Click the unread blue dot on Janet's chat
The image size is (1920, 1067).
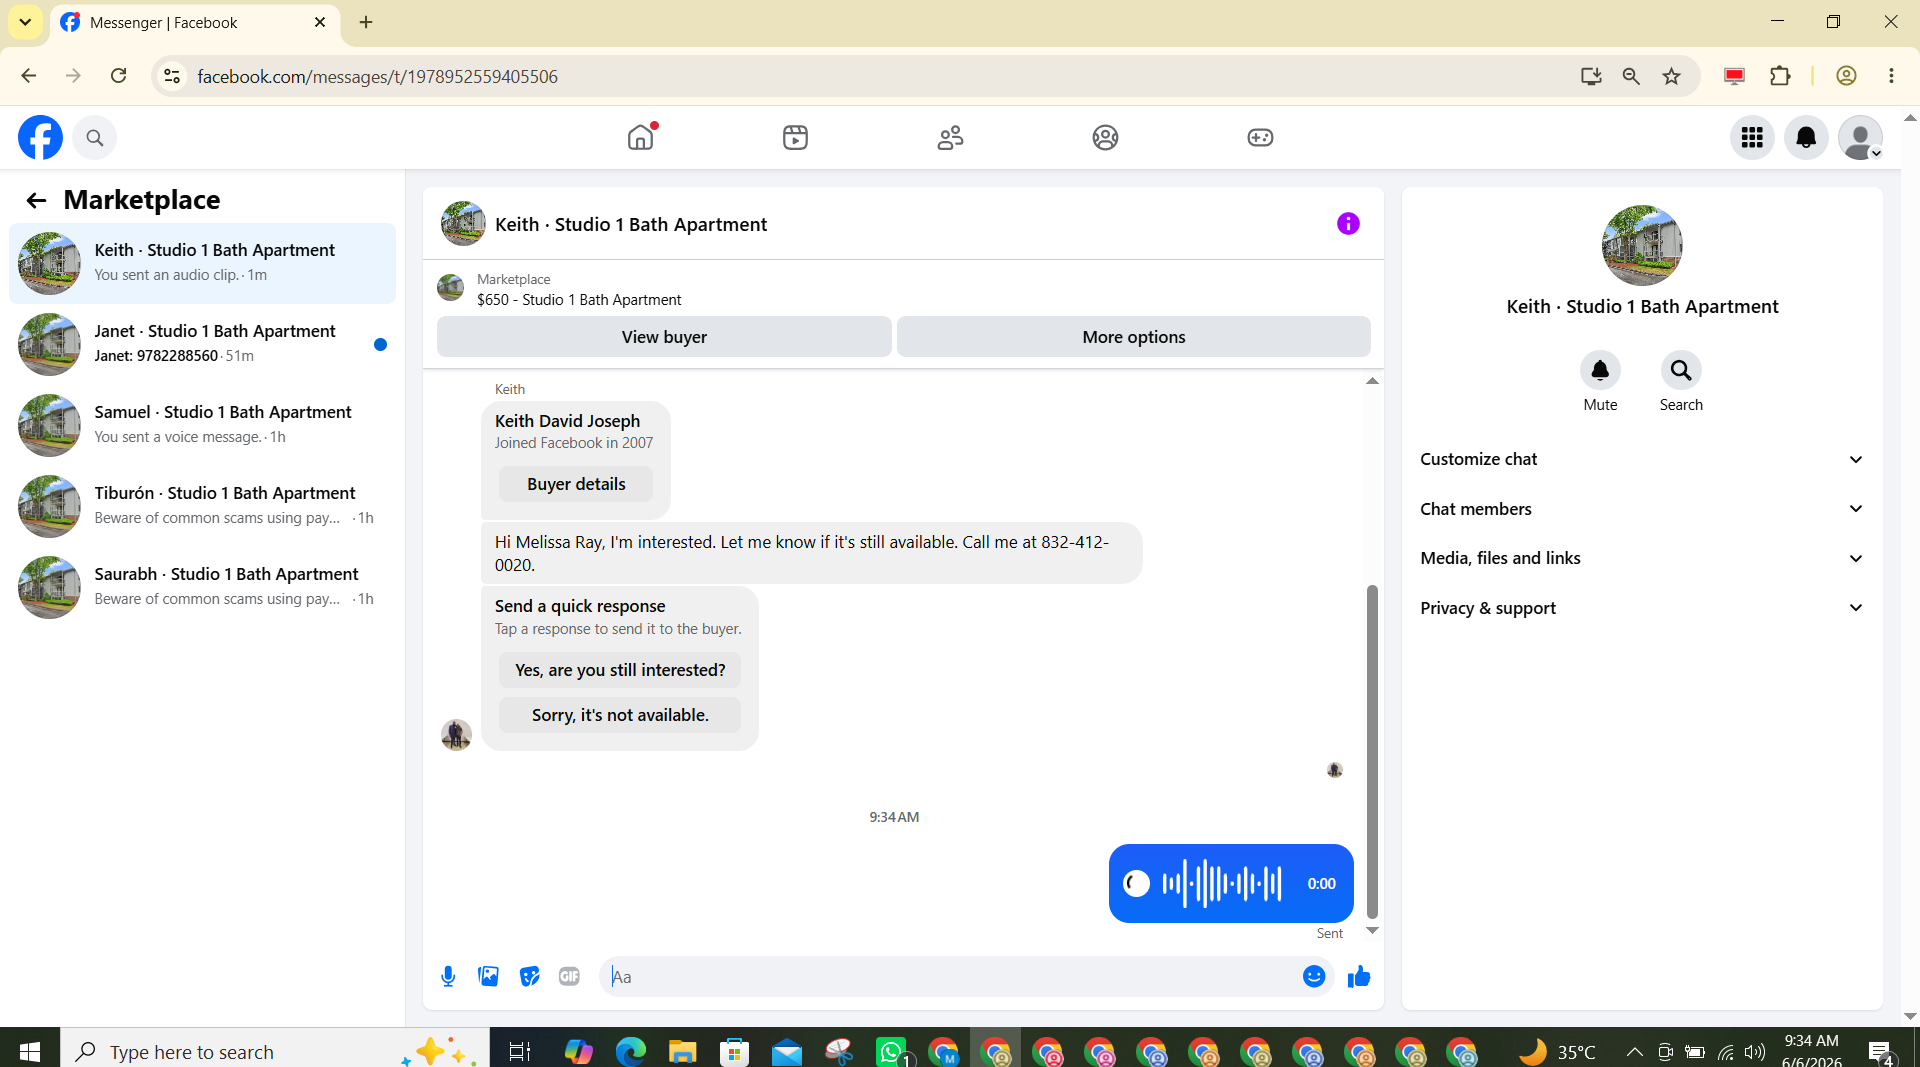pos(380,345)
